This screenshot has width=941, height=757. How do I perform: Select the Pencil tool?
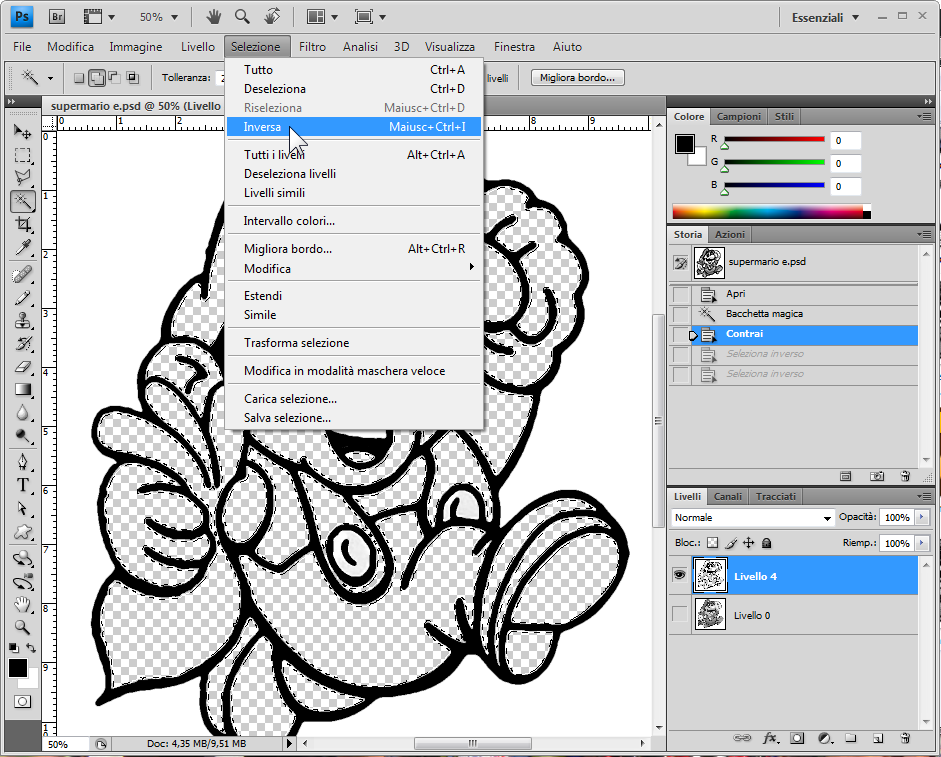23,298
